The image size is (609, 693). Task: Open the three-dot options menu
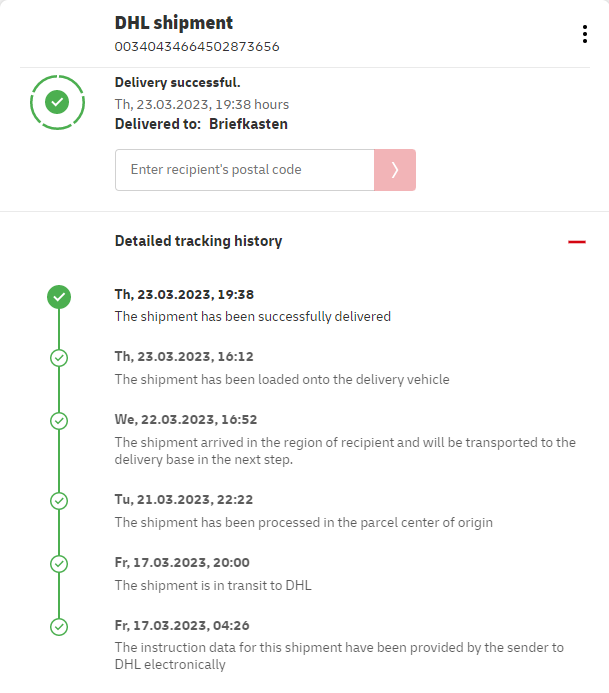585,34
